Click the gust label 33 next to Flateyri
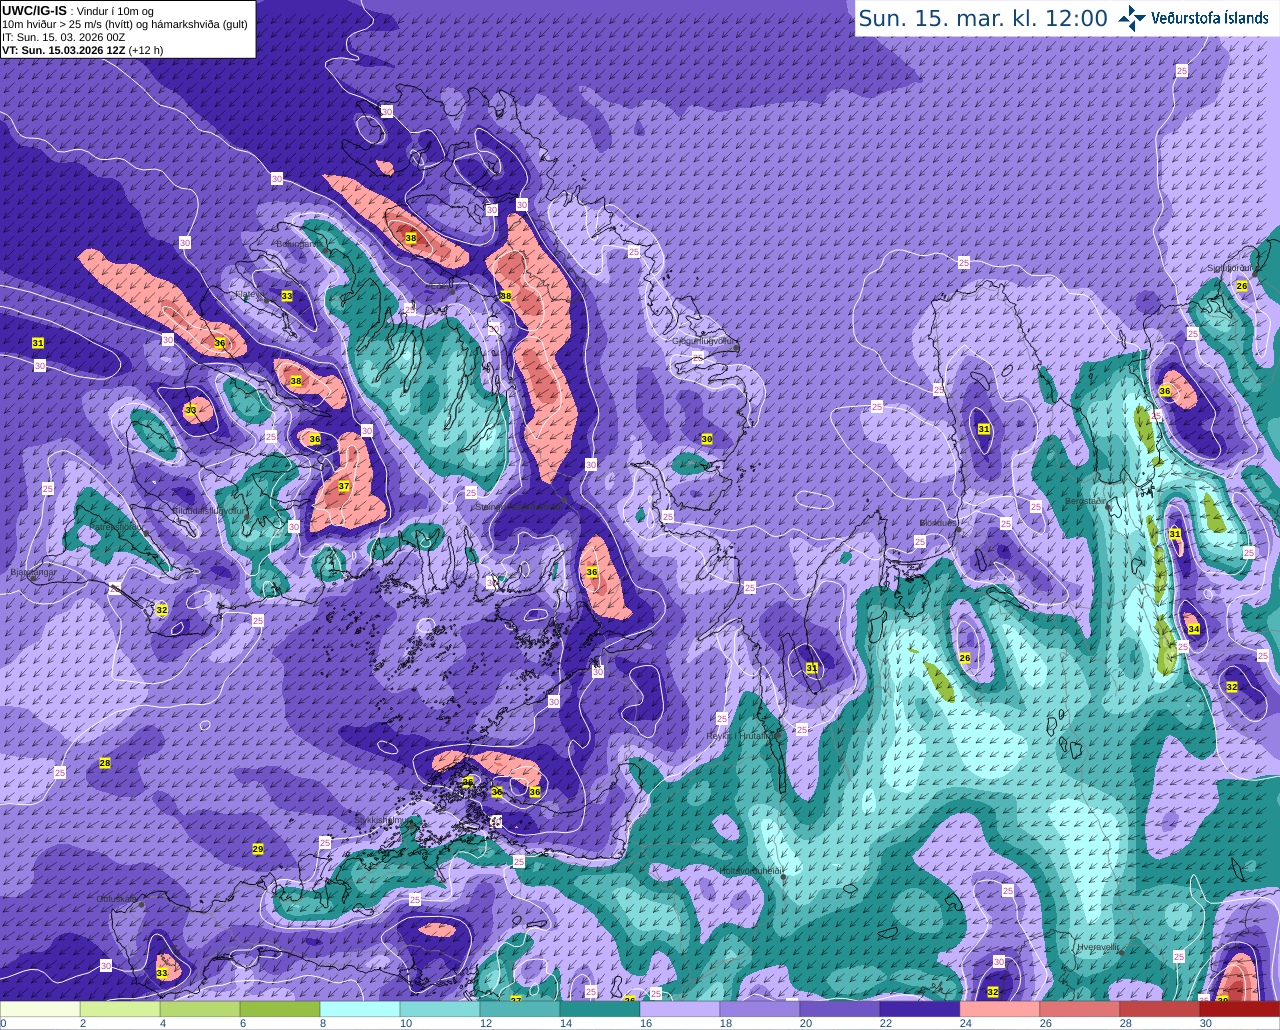 [x=287, y=296]
